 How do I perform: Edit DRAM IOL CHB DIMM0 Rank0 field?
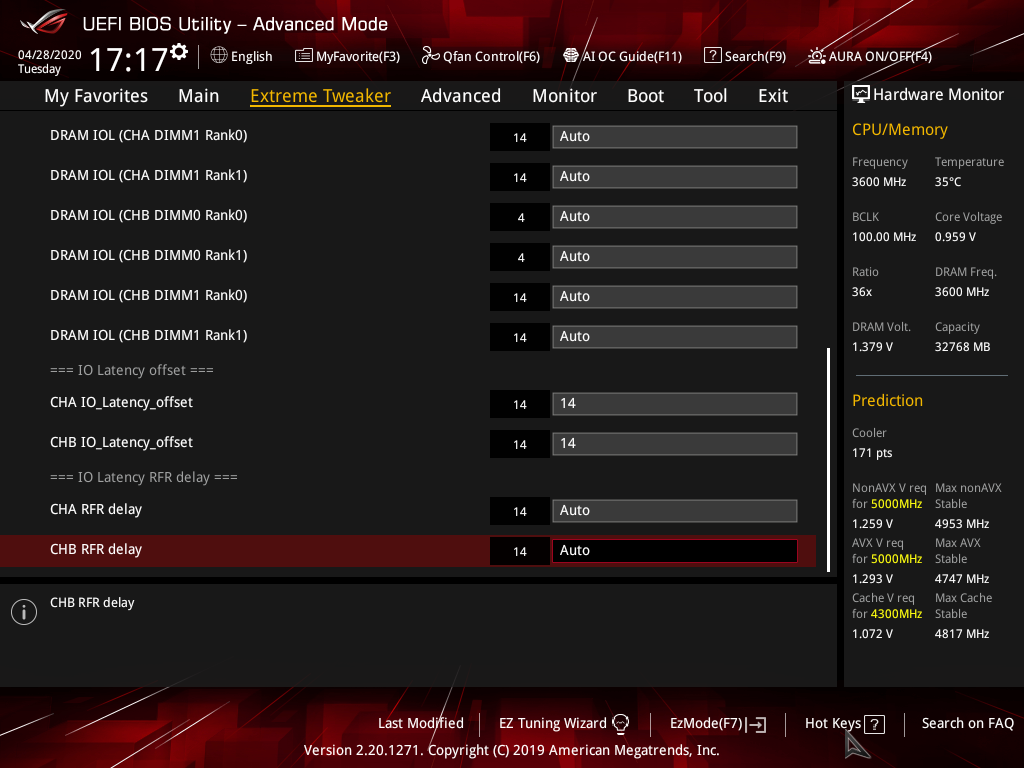point(675,217)
